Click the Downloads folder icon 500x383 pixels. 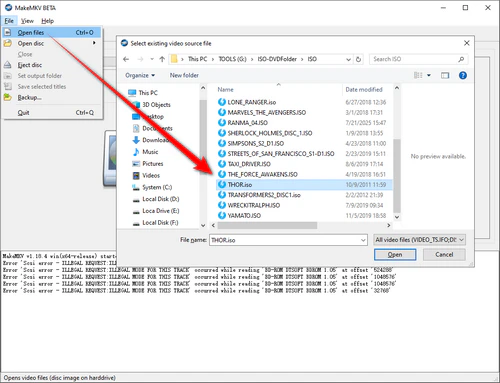click(136, 140)
